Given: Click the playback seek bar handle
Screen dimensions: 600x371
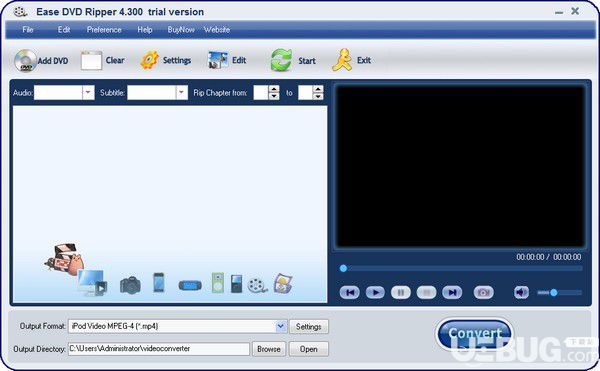Looking at the screenshot, I should 343,268.
